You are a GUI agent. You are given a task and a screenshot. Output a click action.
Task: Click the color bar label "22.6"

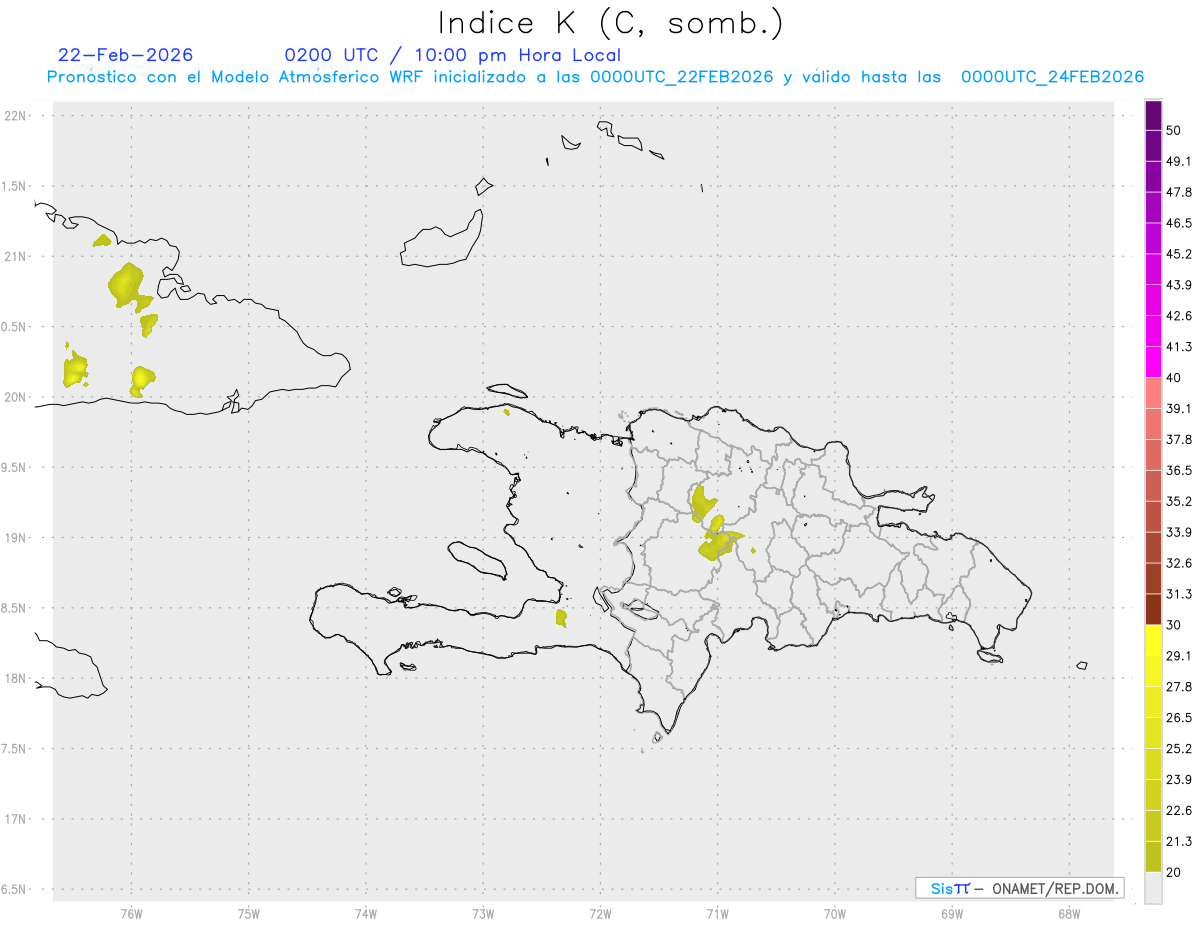point(1180,811)
